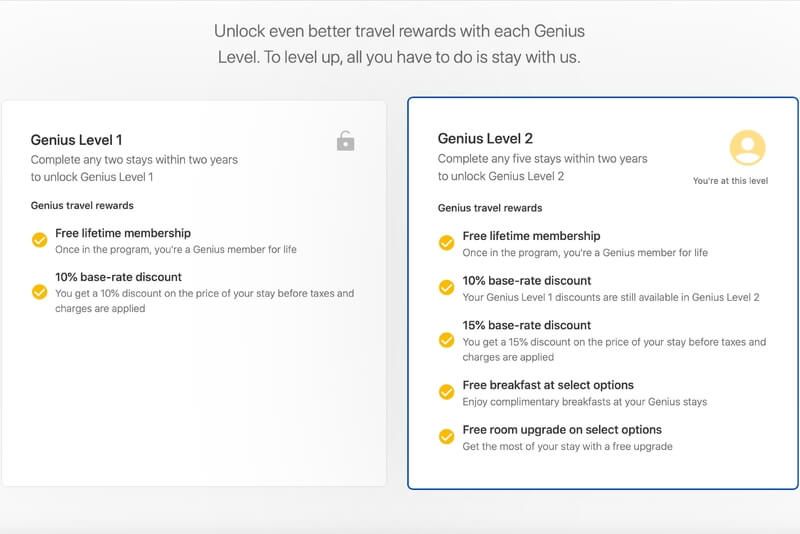The height and width of the screenshot is (534, 800).
Task: Click checkmark beside Level 2 10% base-rate discount
Action: pyautogui.click(x=446, y=288)
